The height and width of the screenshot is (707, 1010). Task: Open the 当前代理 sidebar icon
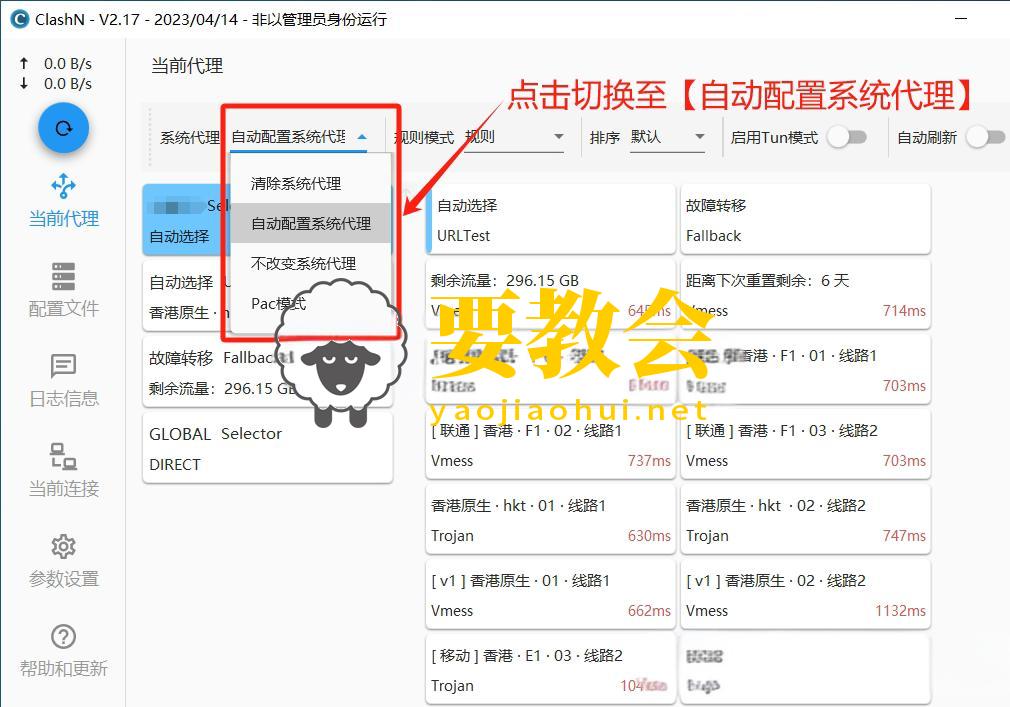click(x=63, y=186)
